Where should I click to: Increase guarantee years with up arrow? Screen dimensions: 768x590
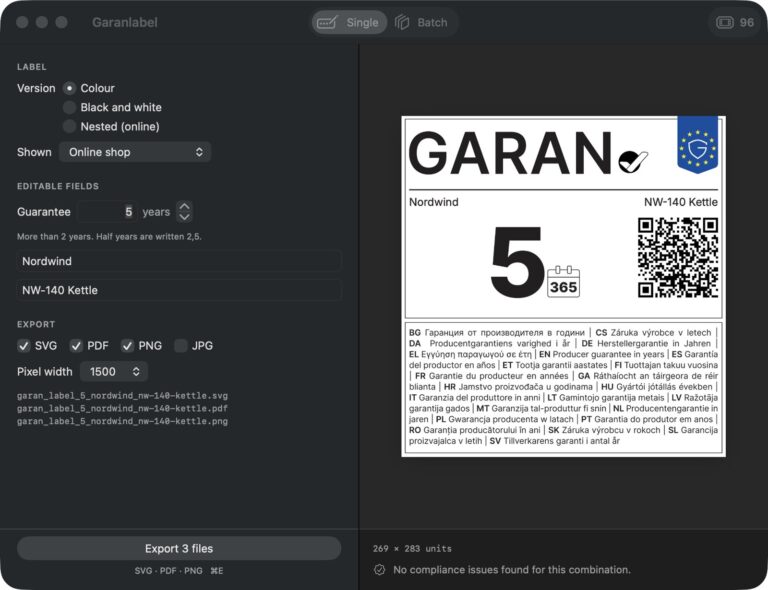184,207
